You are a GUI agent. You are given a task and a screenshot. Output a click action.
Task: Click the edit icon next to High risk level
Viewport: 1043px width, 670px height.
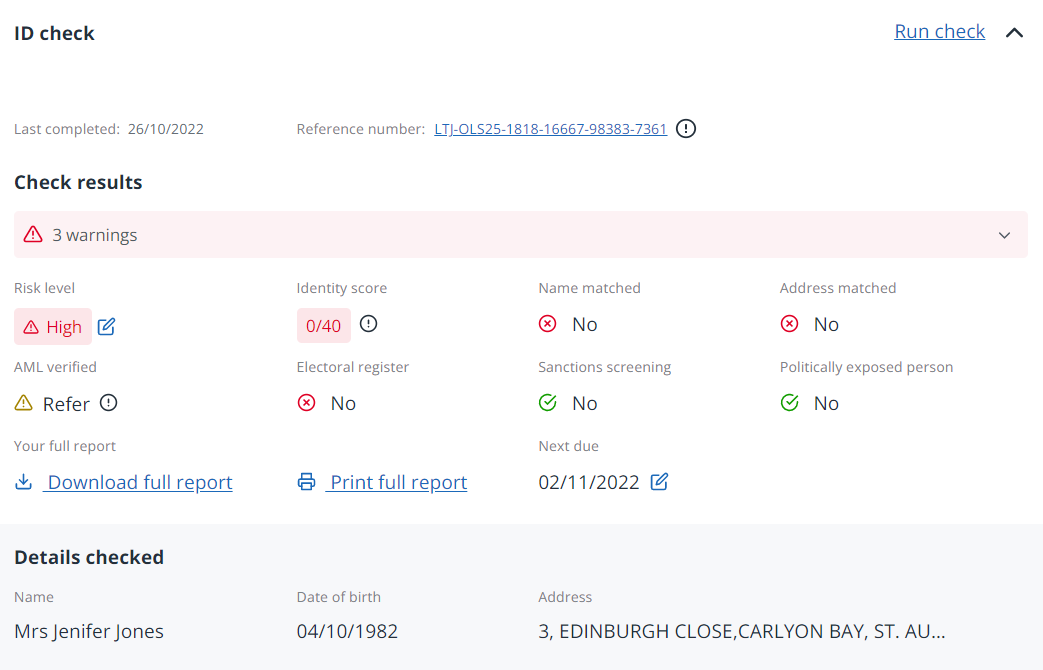[x=107, y=326]
